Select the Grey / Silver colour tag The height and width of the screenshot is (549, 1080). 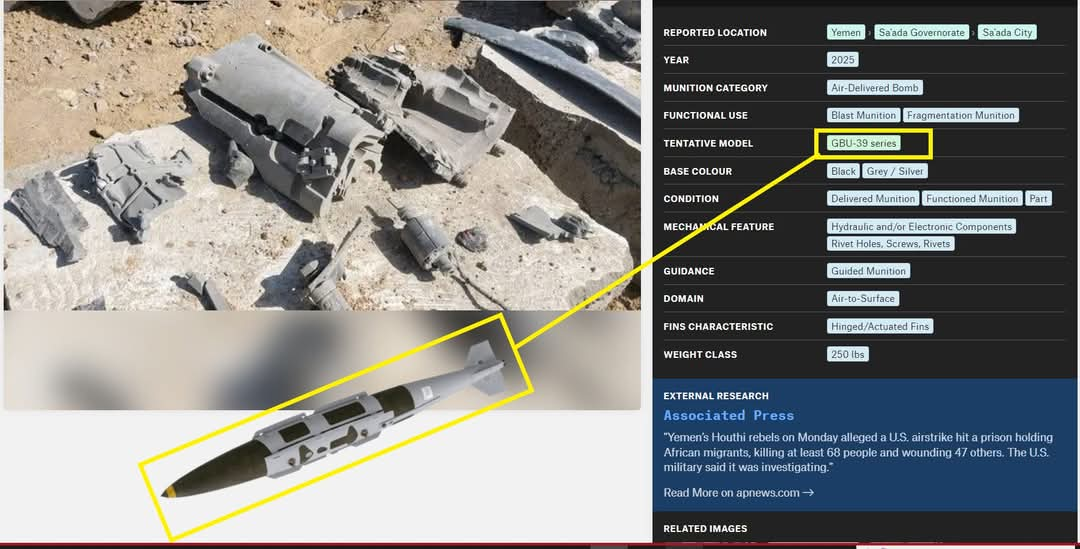pos(895,171)
